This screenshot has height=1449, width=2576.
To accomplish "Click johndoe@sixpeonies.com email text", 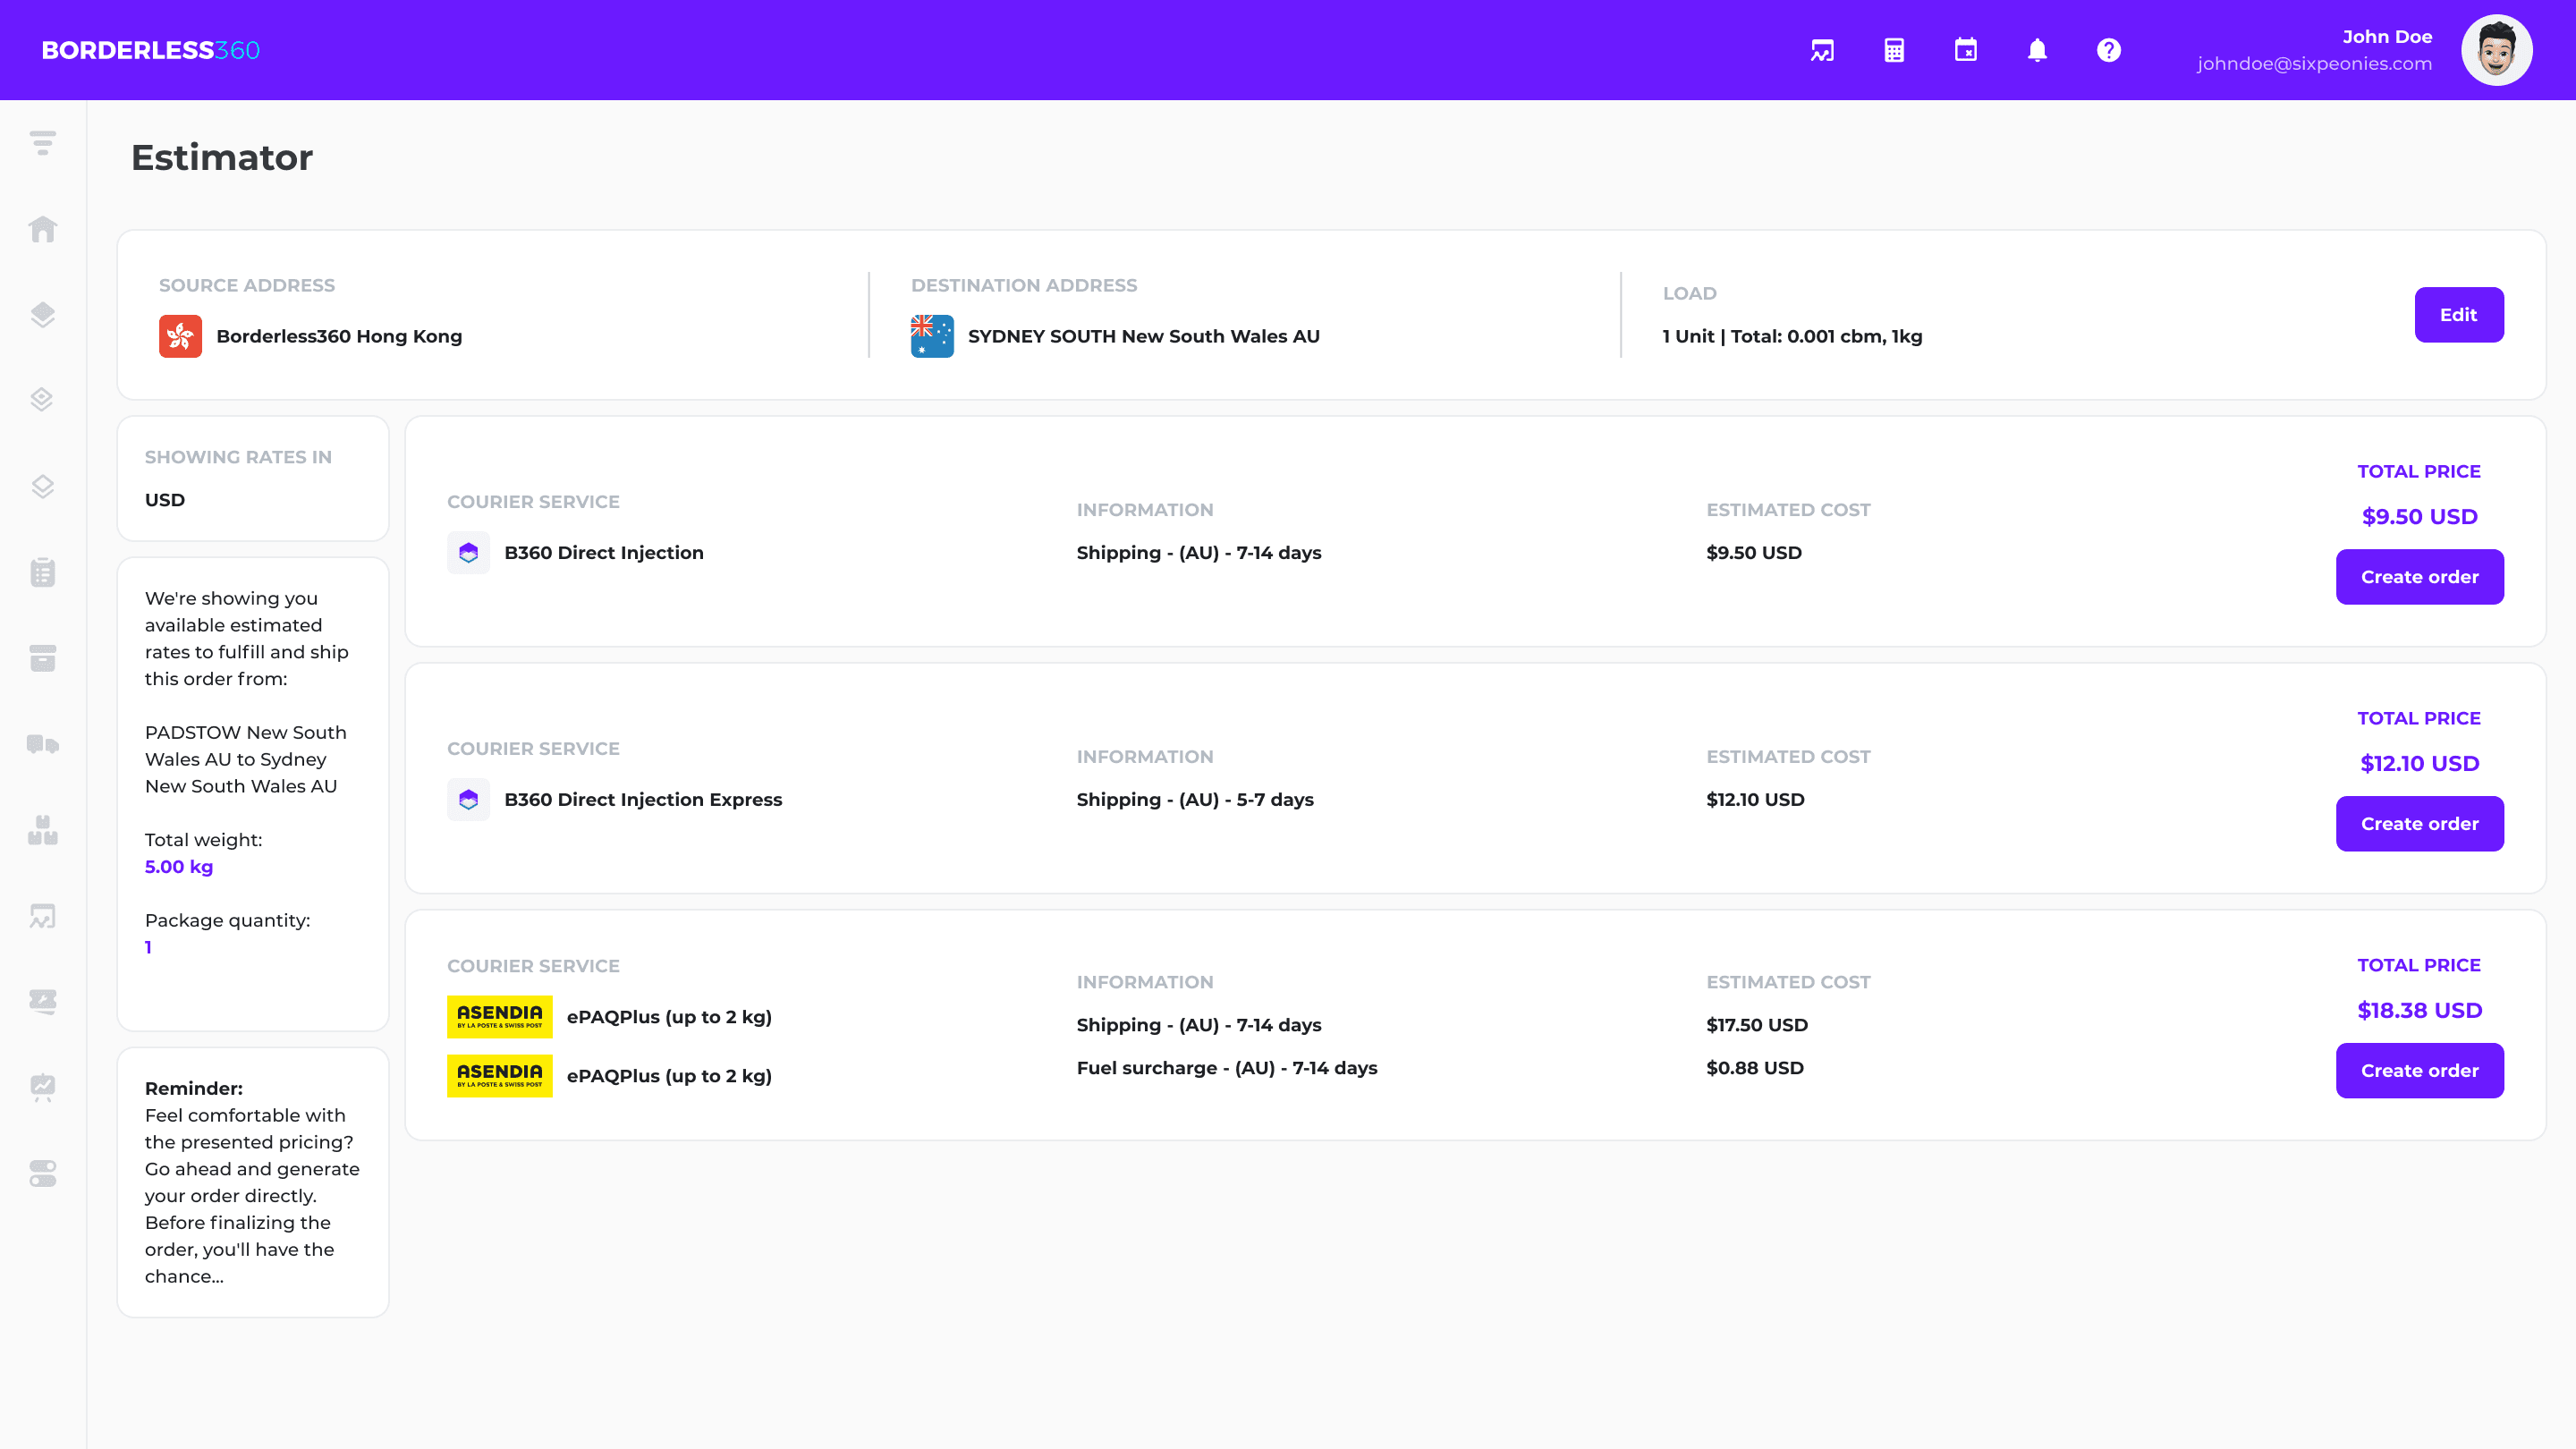I will pos(2314,64).
